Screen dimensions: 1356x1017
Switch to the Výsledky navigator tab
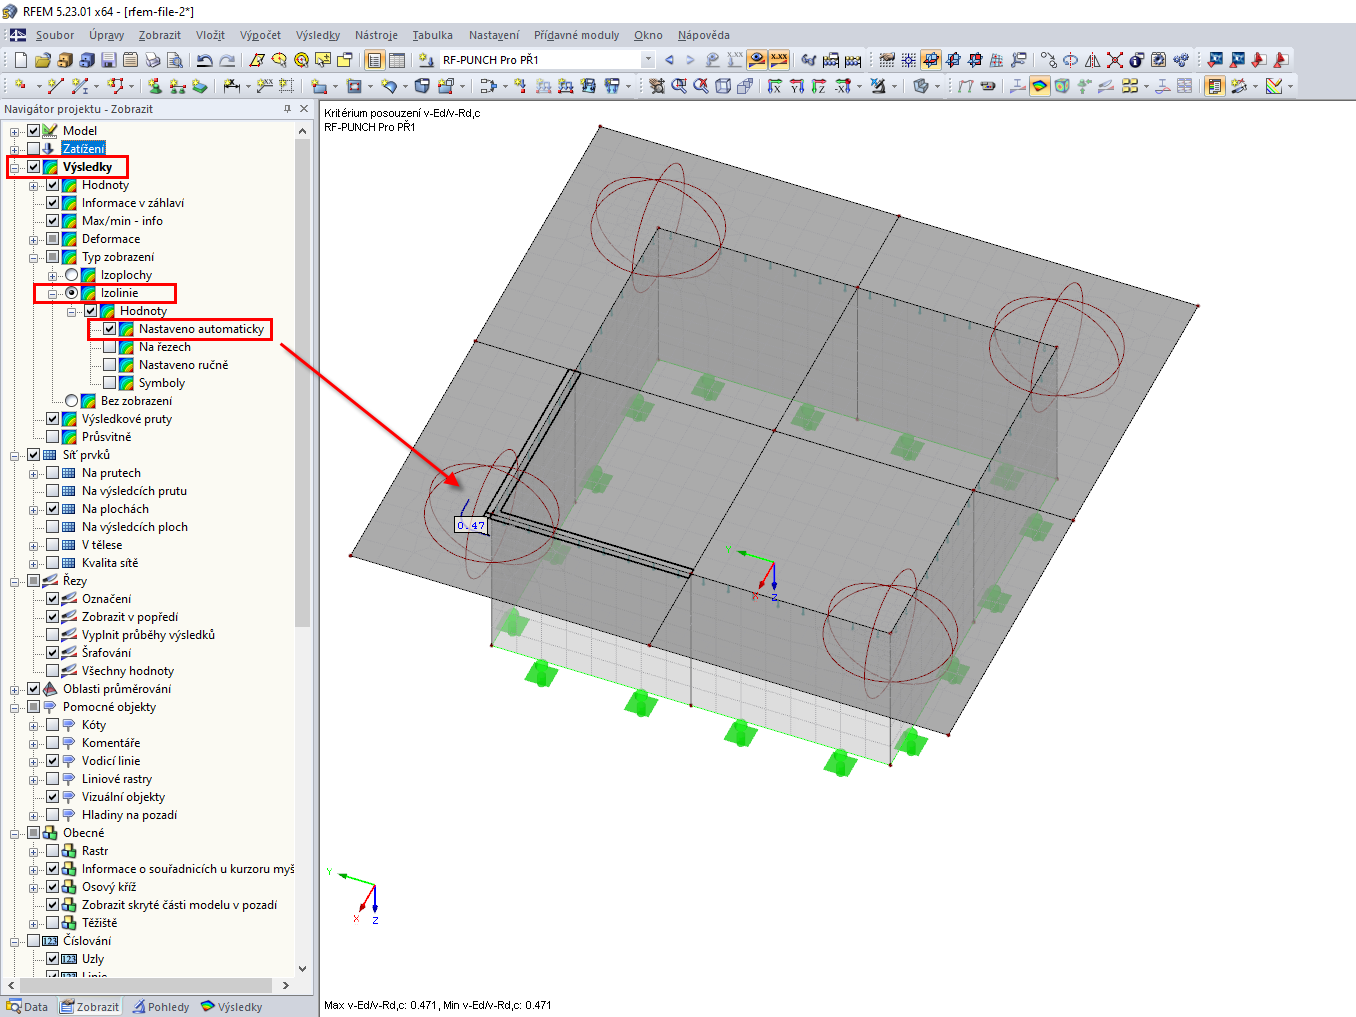(x=232, y=1007)
